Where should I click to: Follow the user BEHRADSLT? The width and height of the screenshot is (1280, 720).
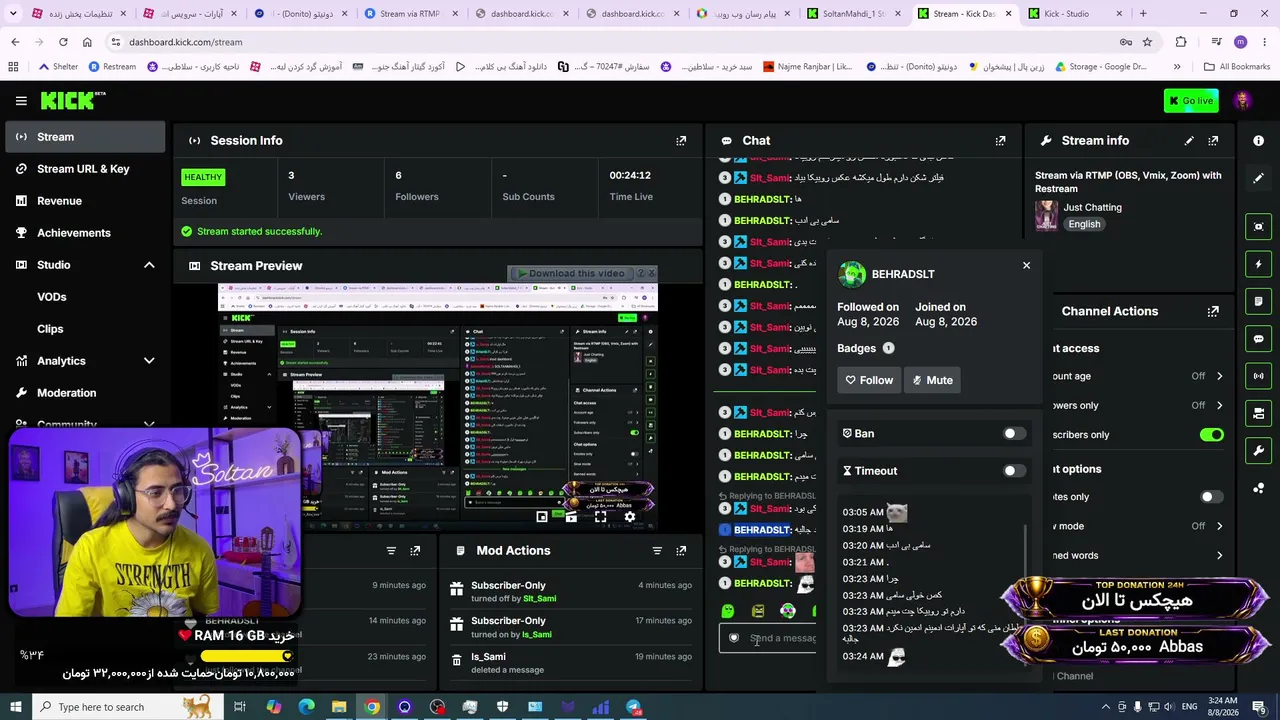(x=869, y=380)
